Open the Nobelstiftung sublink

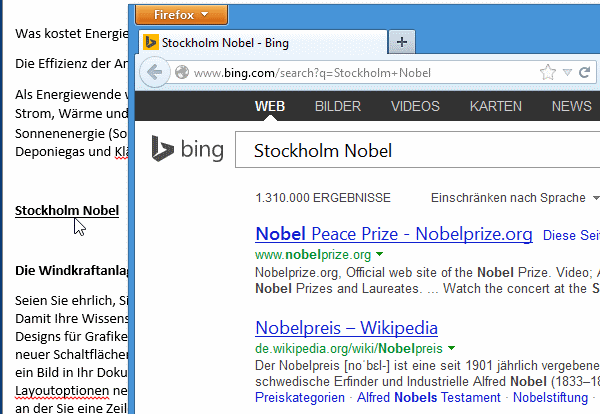550,398
